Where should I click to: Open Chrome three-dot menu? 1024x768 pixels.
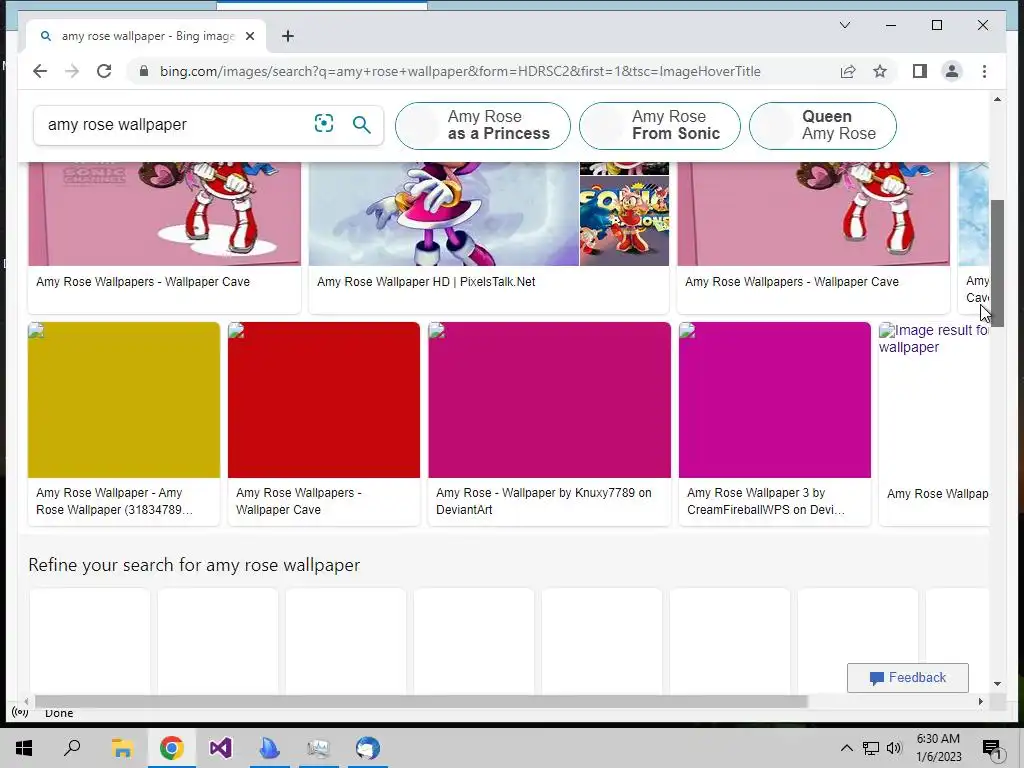tap(984, 71)
